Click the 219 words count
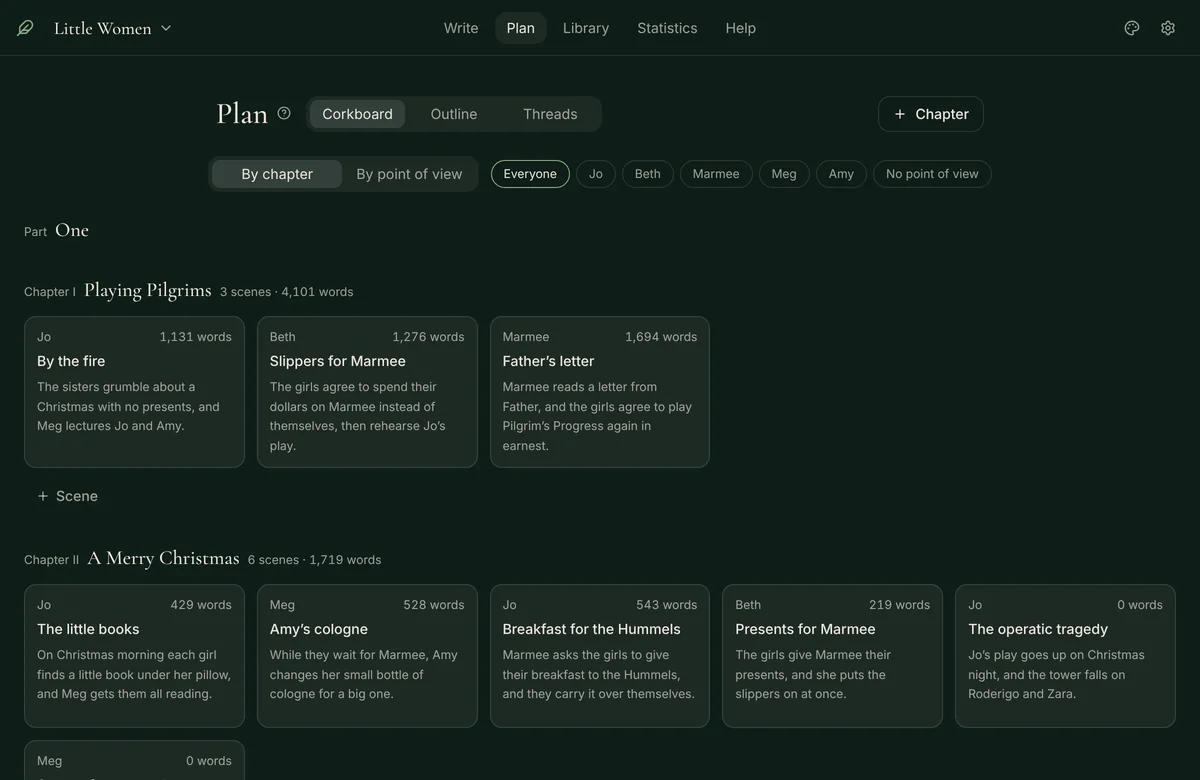 coord(900,605)
